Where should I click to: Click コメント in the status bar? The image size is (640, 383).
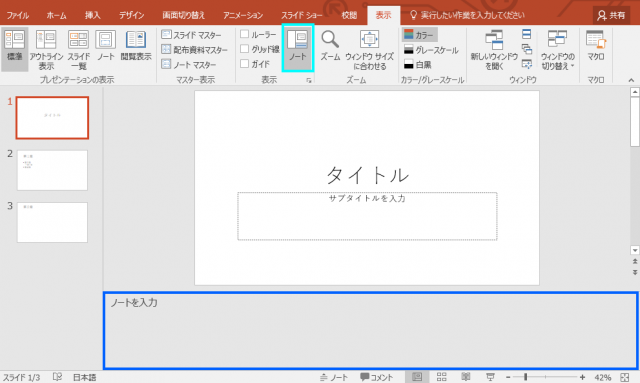(x=376, y=377)
